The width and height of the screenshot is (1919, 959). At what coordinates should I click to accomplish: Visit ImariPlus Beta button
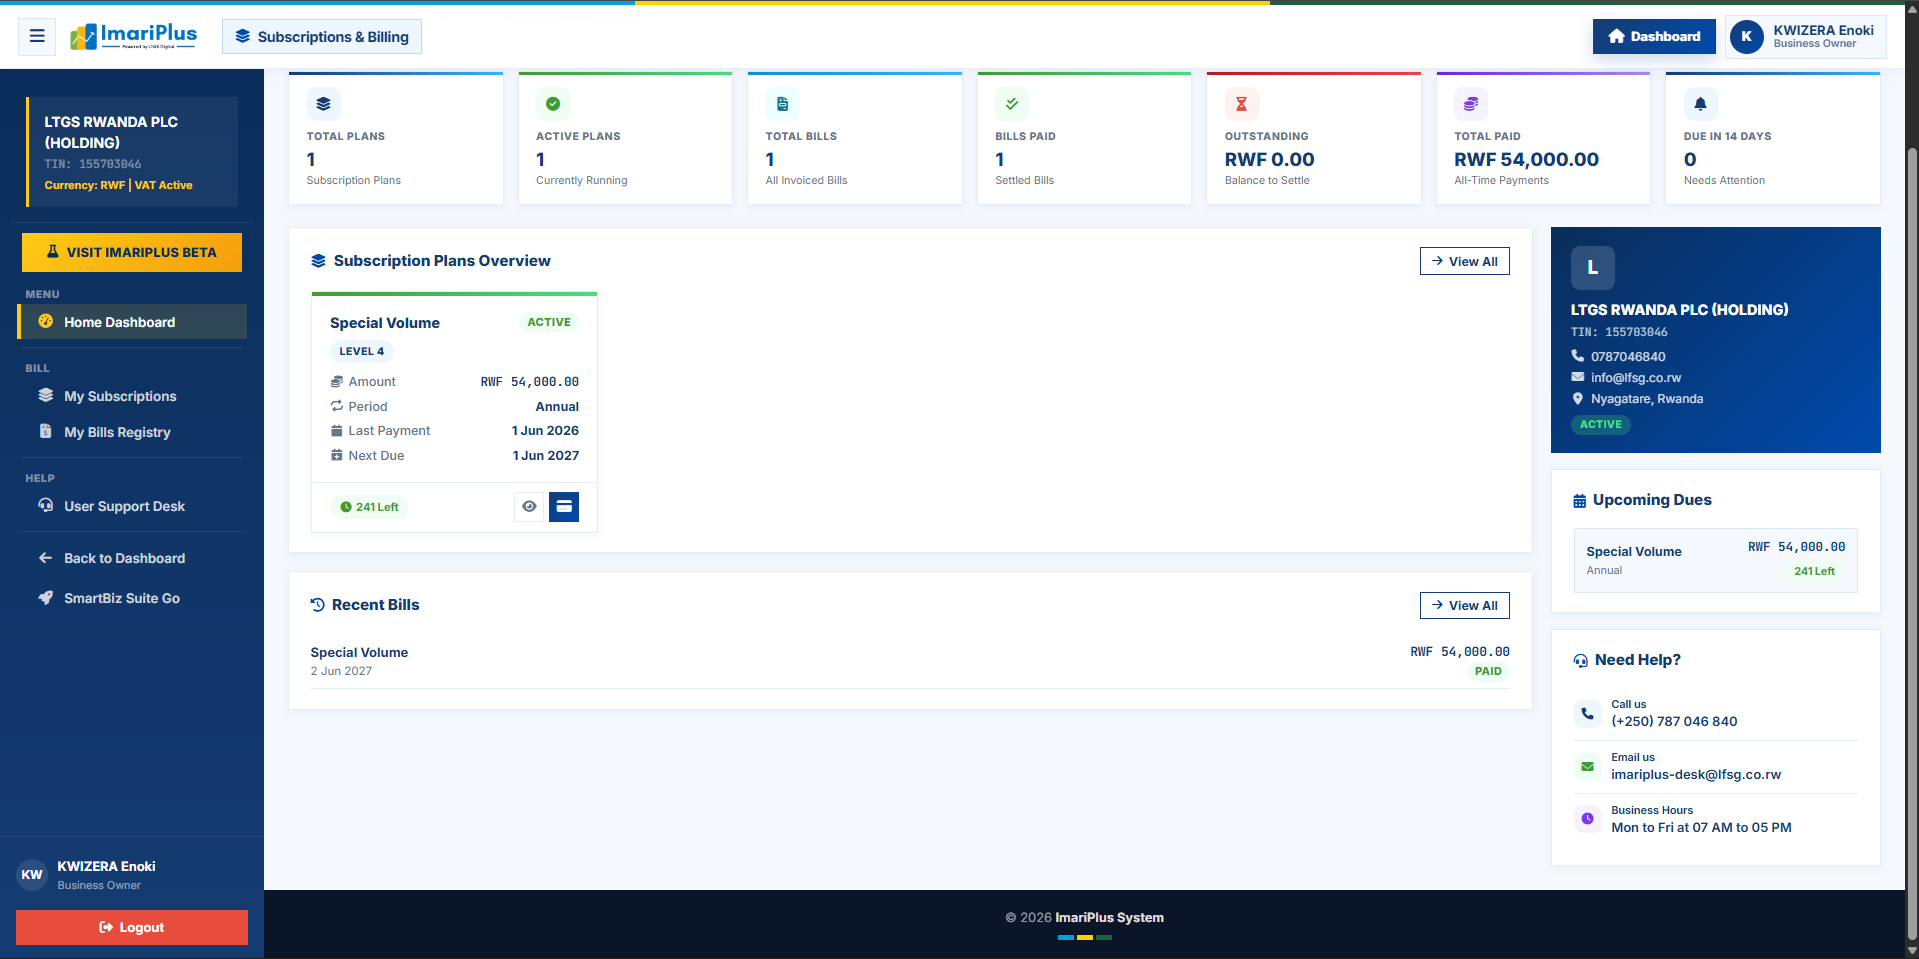pyautogui.click(x=132, y=253)
